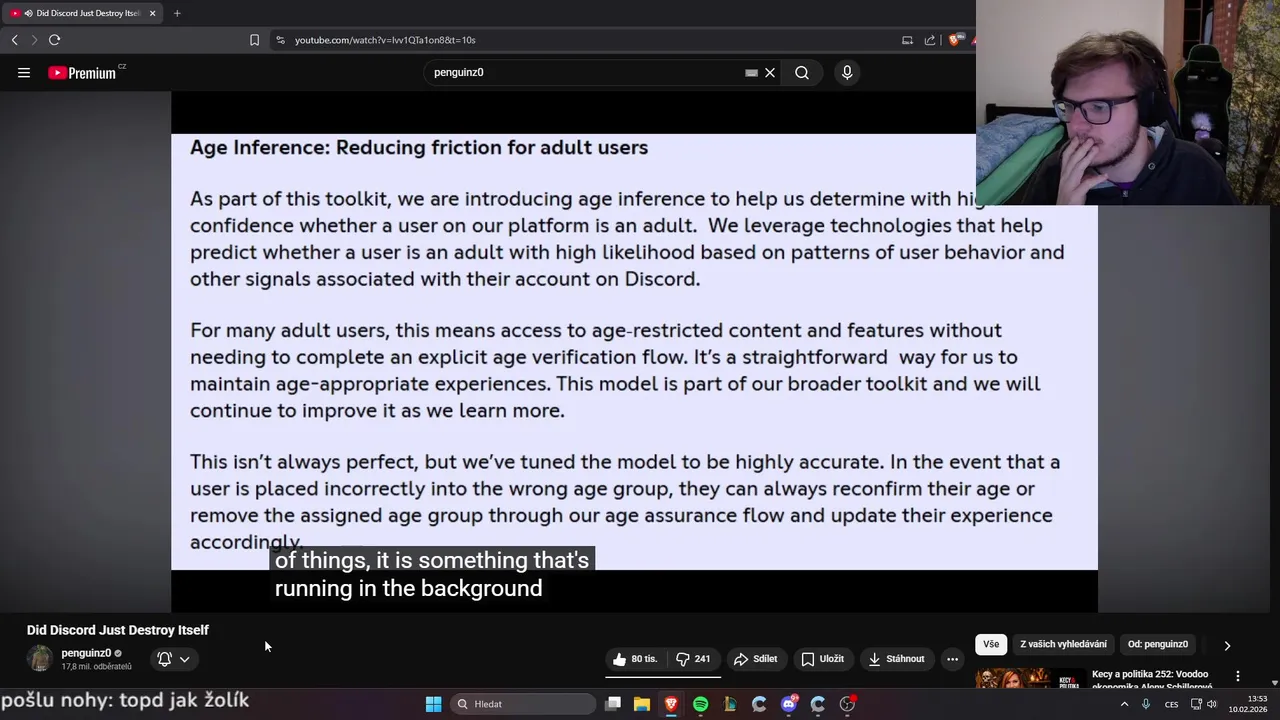Open Discord from the taskbar
This screenshot has height=720, width=1280.
click(789, 704)
